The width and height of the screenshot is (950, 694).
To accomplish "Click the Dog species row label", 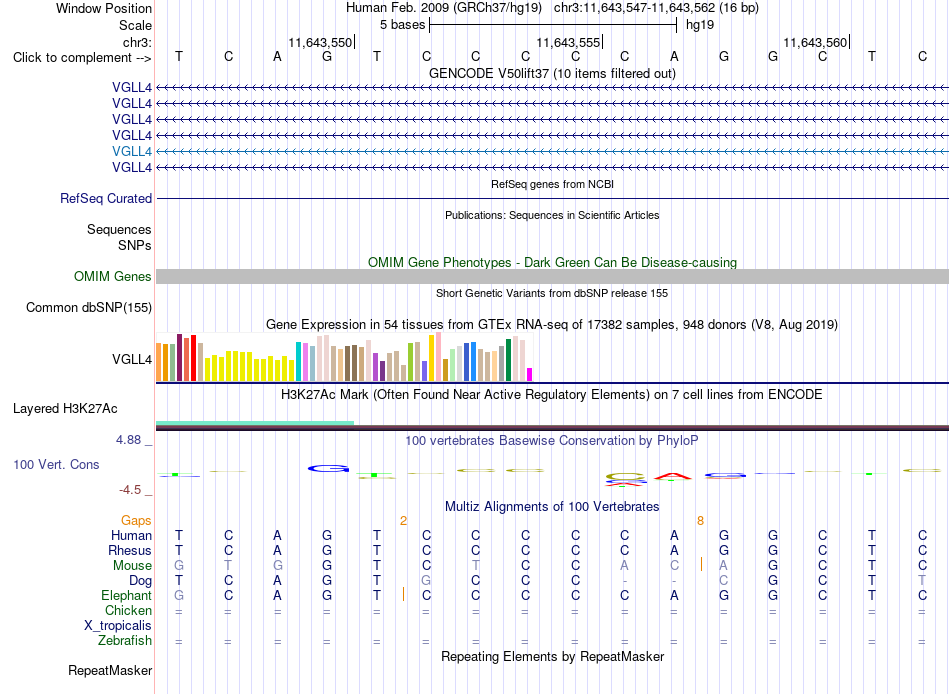I will (x=140, y=581).
